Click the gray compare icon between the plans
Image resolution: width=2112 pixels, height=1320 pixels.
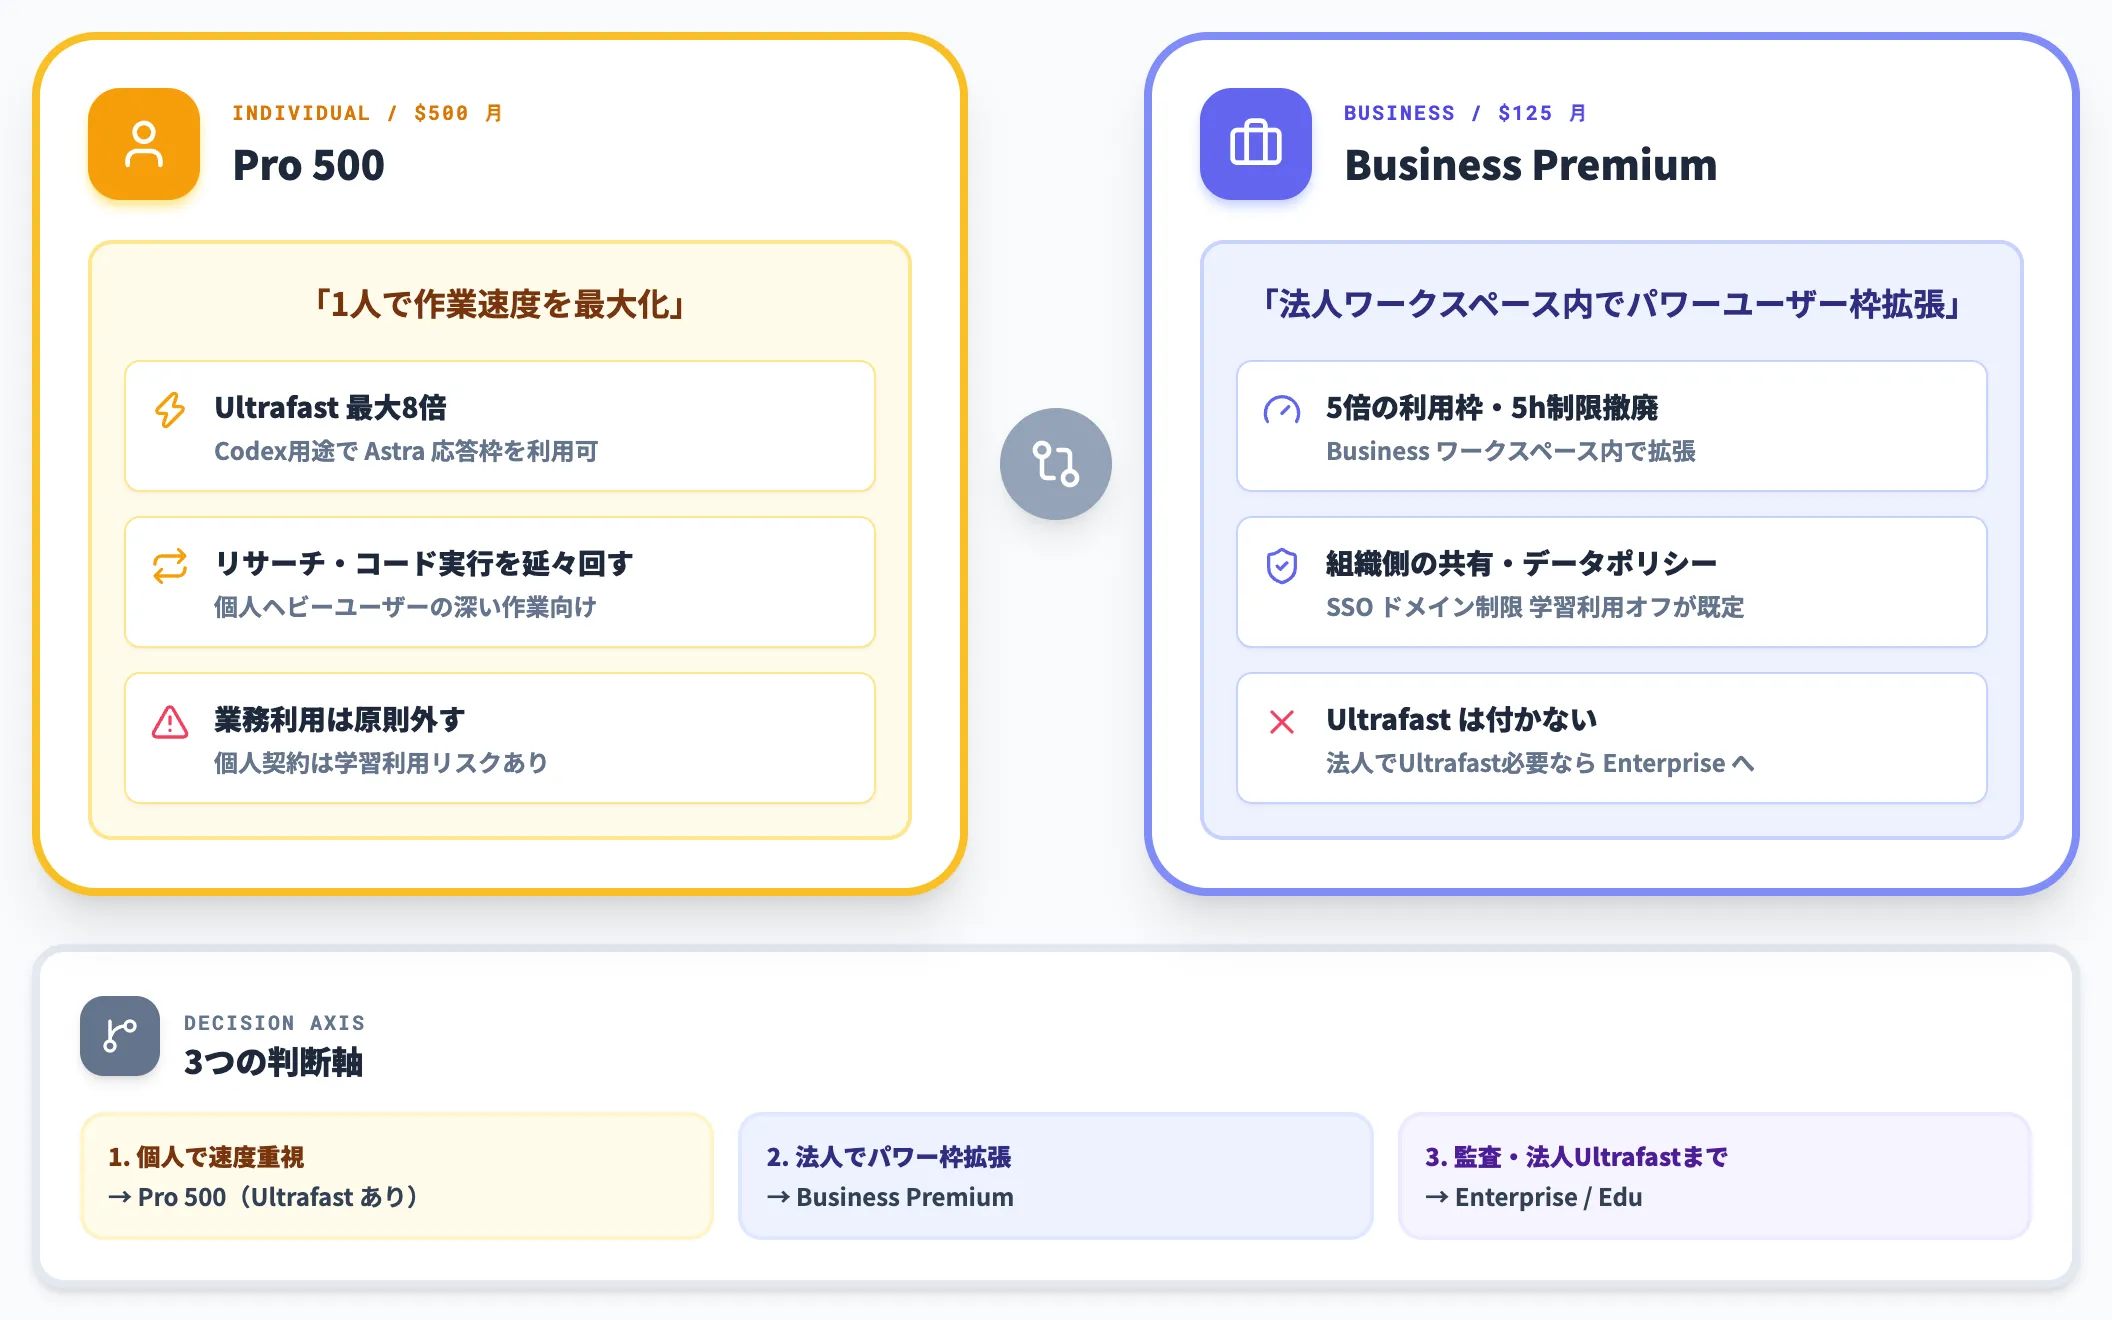click(x=1056, y=464)
